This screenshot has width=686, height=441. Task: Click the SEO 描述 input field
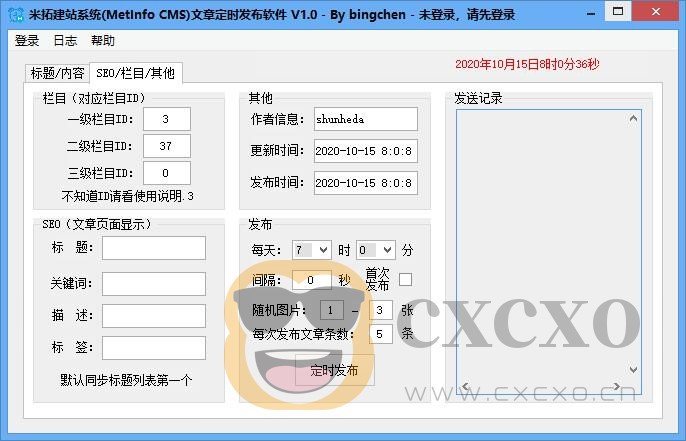(154, 316)
